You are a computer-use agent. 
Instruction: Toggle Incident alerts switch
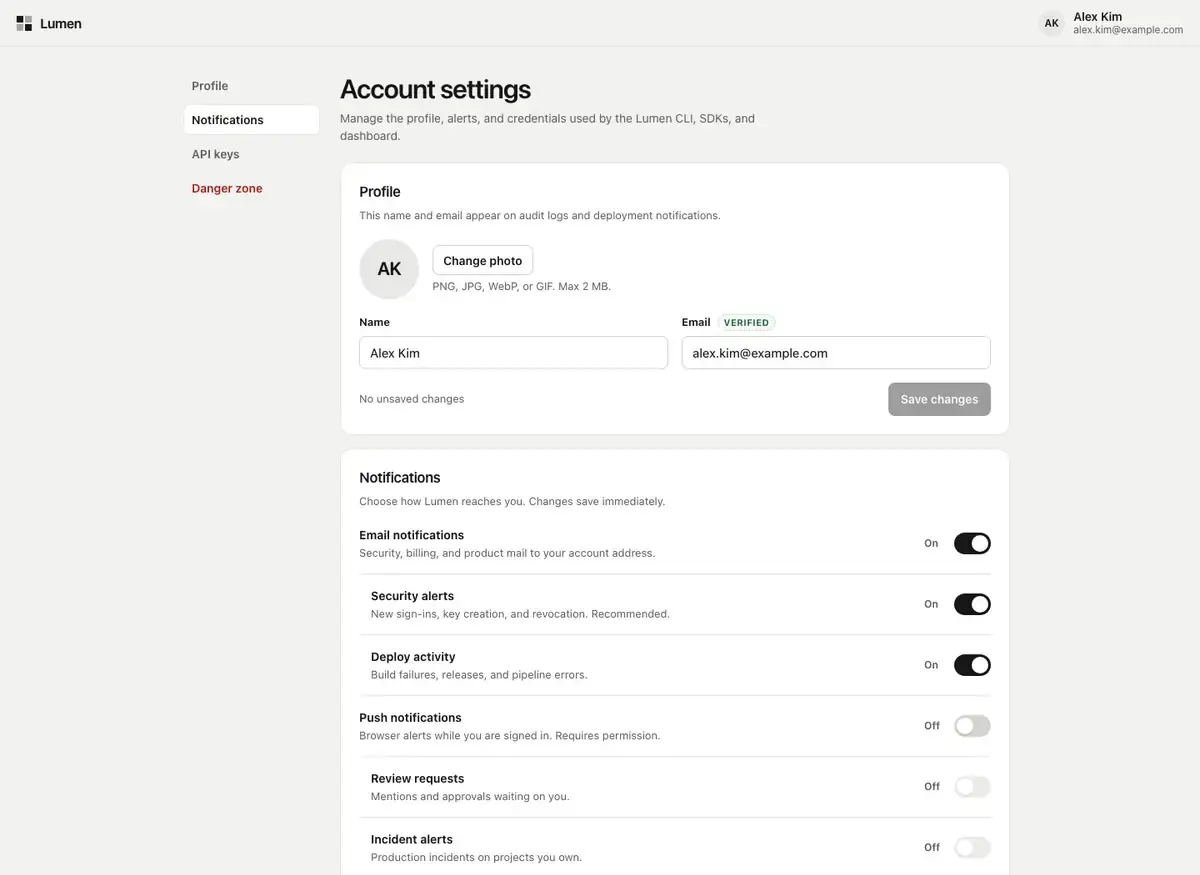click(x=972, y=847)
